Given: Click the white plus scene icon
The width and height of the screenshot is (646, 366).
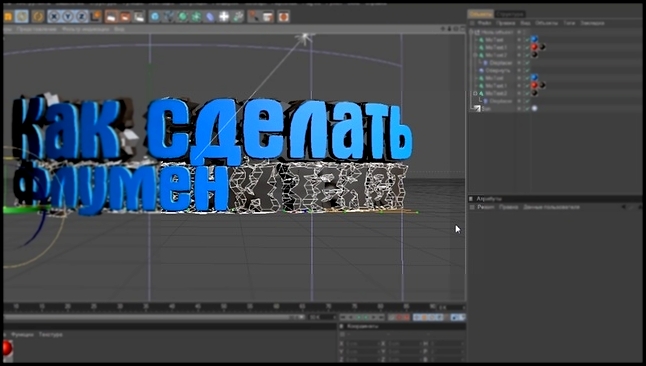Looking at the screenshot, I should point(224,17).
